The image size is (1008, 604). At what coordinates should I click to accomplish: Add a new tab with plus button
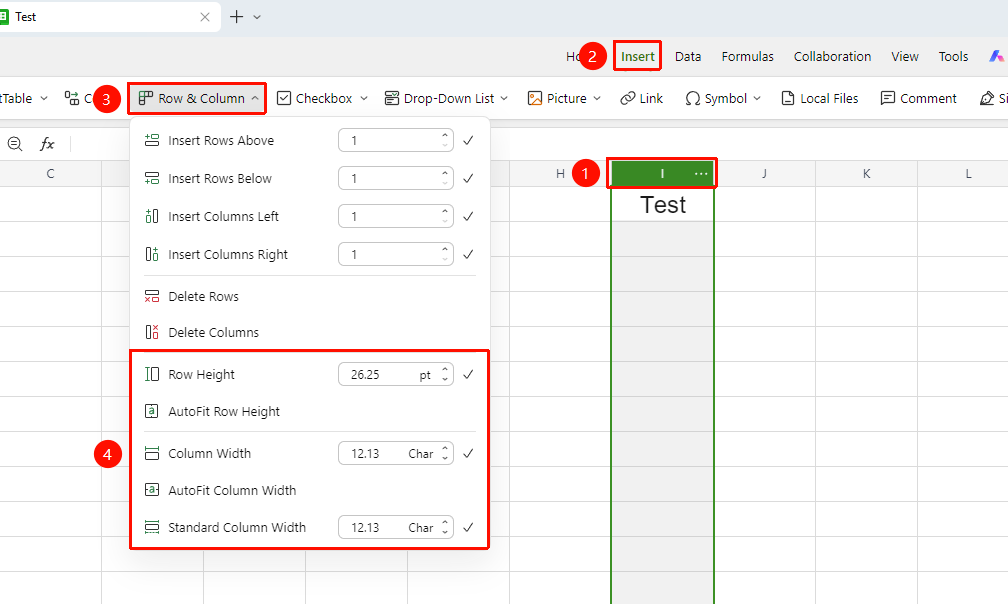(237, 17)
